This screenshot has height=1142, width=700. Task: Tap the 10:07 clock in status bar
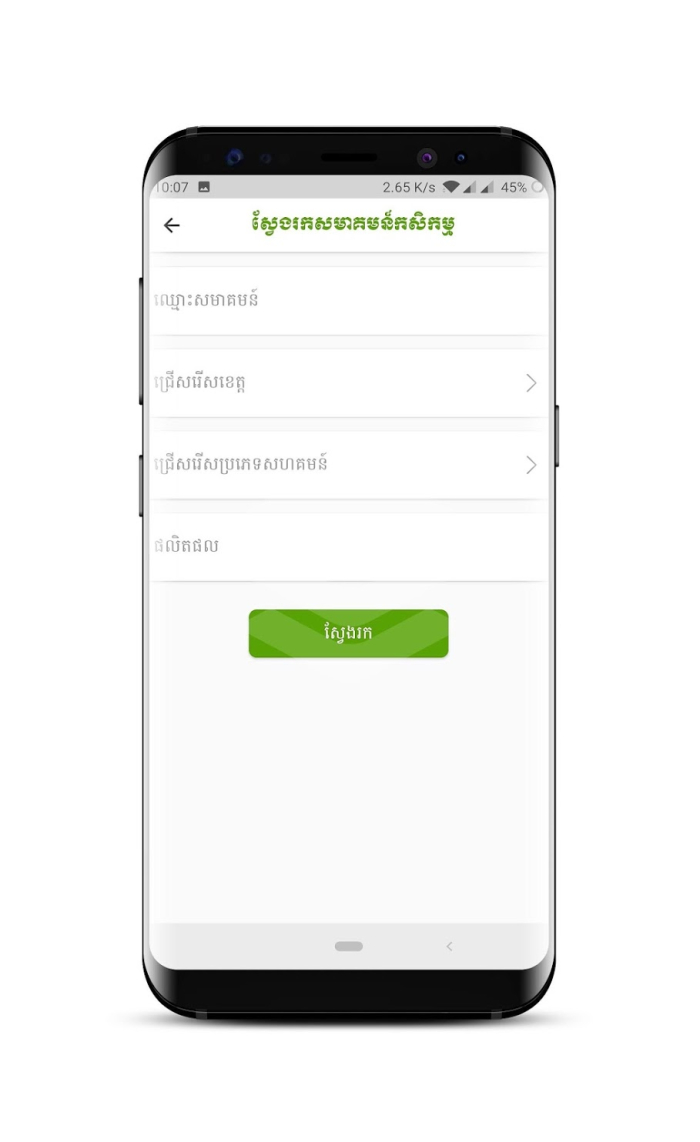coord(172,187)
